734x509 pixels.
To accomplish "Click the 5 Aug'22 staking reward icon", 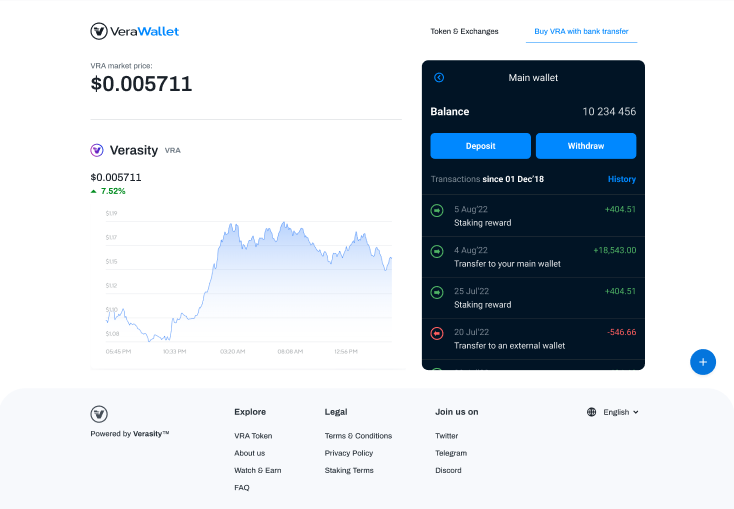I will point(437,211).
